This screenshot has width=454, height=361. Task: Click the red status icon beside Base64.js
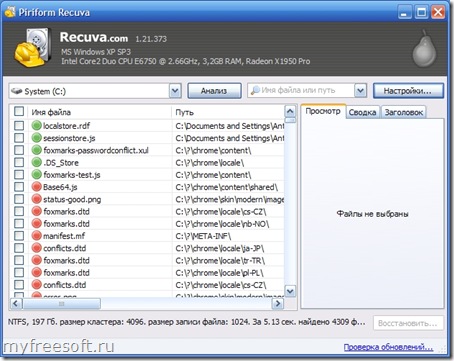click(x=36, y=187)
